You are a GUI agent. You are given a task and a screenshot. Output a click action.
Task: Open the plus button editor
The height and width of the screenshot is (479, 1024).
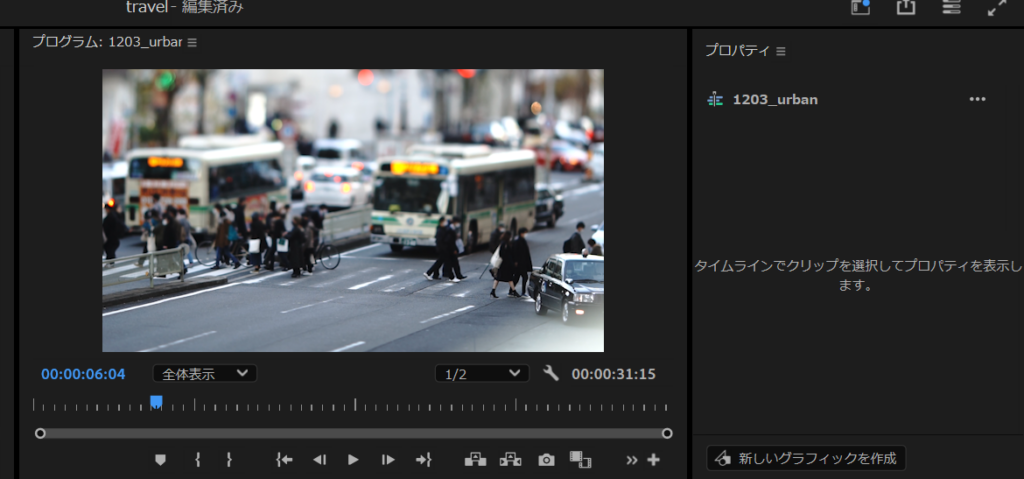tap(654, 460)
